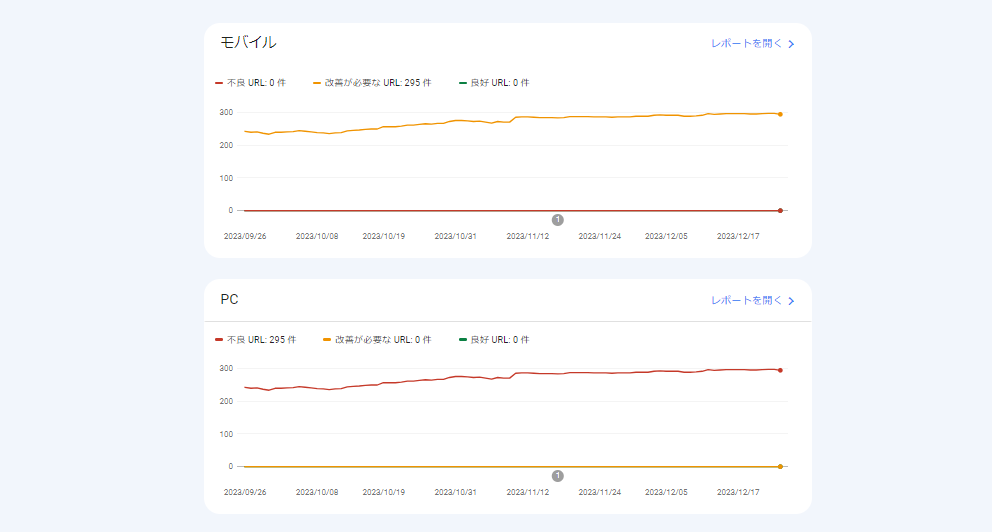The height and width of the screenshot is (532, 992).
Task: Click y-axis value 100 on PC chart
Action: click(x=226, y=435)
